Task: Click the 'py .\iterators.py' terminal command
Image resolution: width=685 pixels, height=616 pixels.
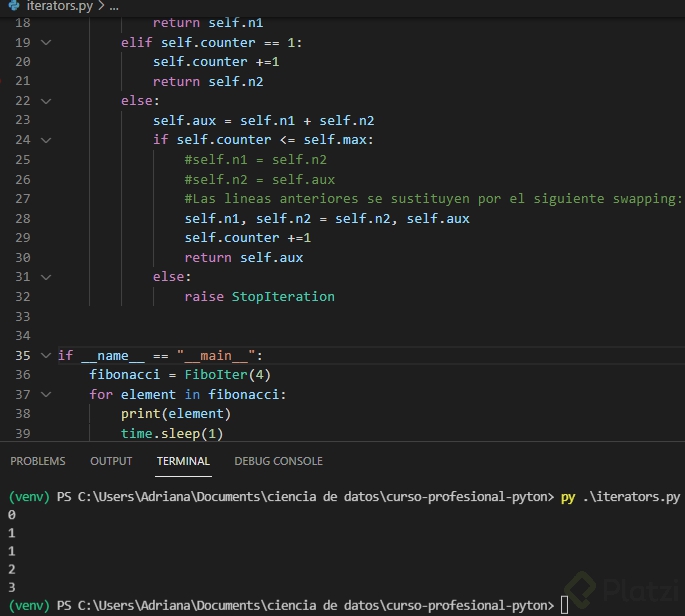Action: pyautogui.click(x=620, y=497)
